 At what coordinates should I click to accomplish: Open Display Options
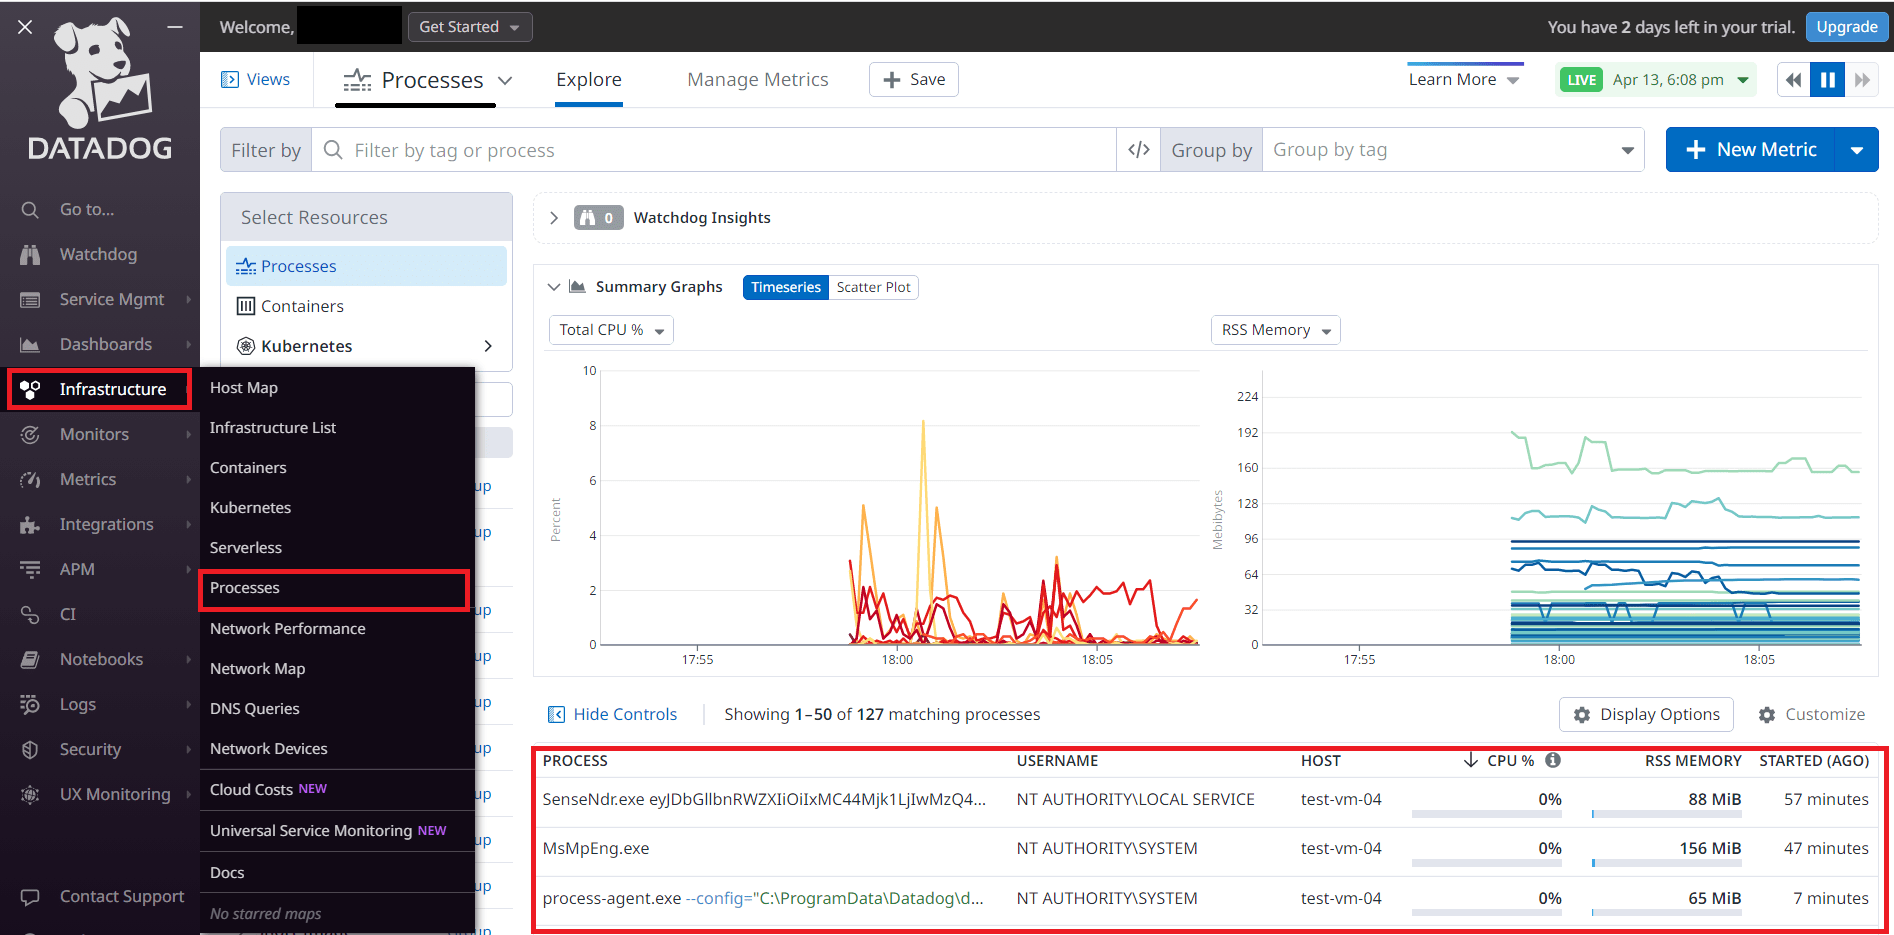[x=1646, y=714]
